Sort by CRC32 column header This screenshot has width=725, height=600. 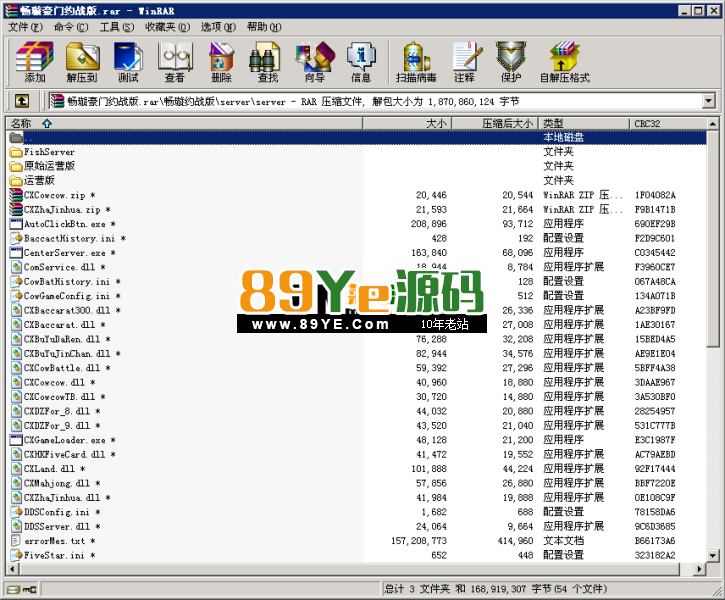(x=668, y=123)
